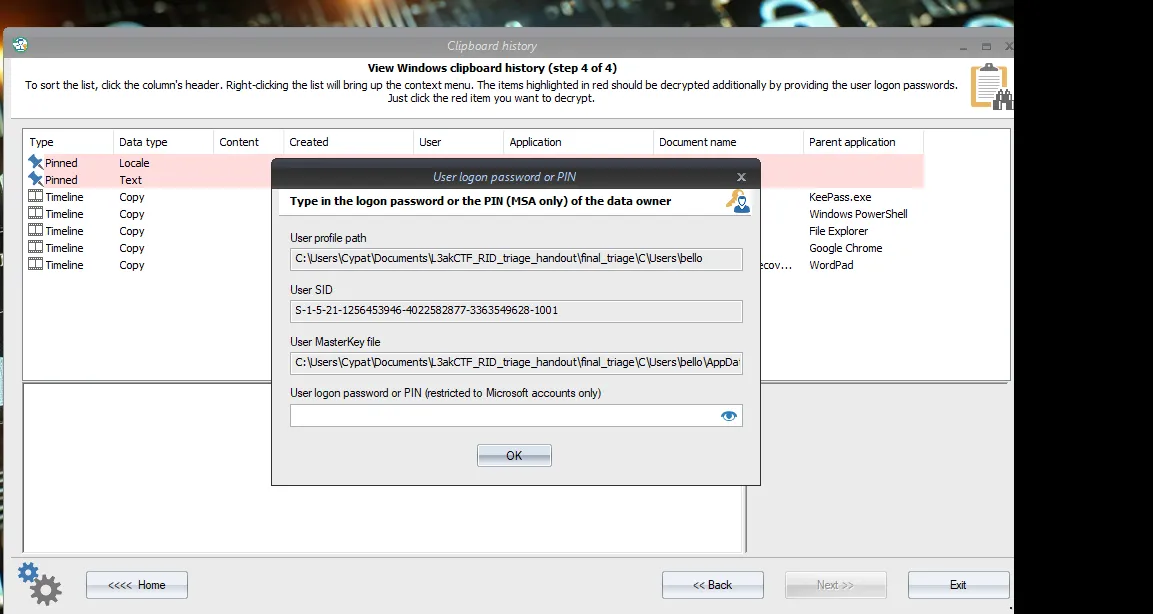The image size is (1153, 614).
Task: Go to Home screen
Action: pyautogui.click(x=137, y=585)
